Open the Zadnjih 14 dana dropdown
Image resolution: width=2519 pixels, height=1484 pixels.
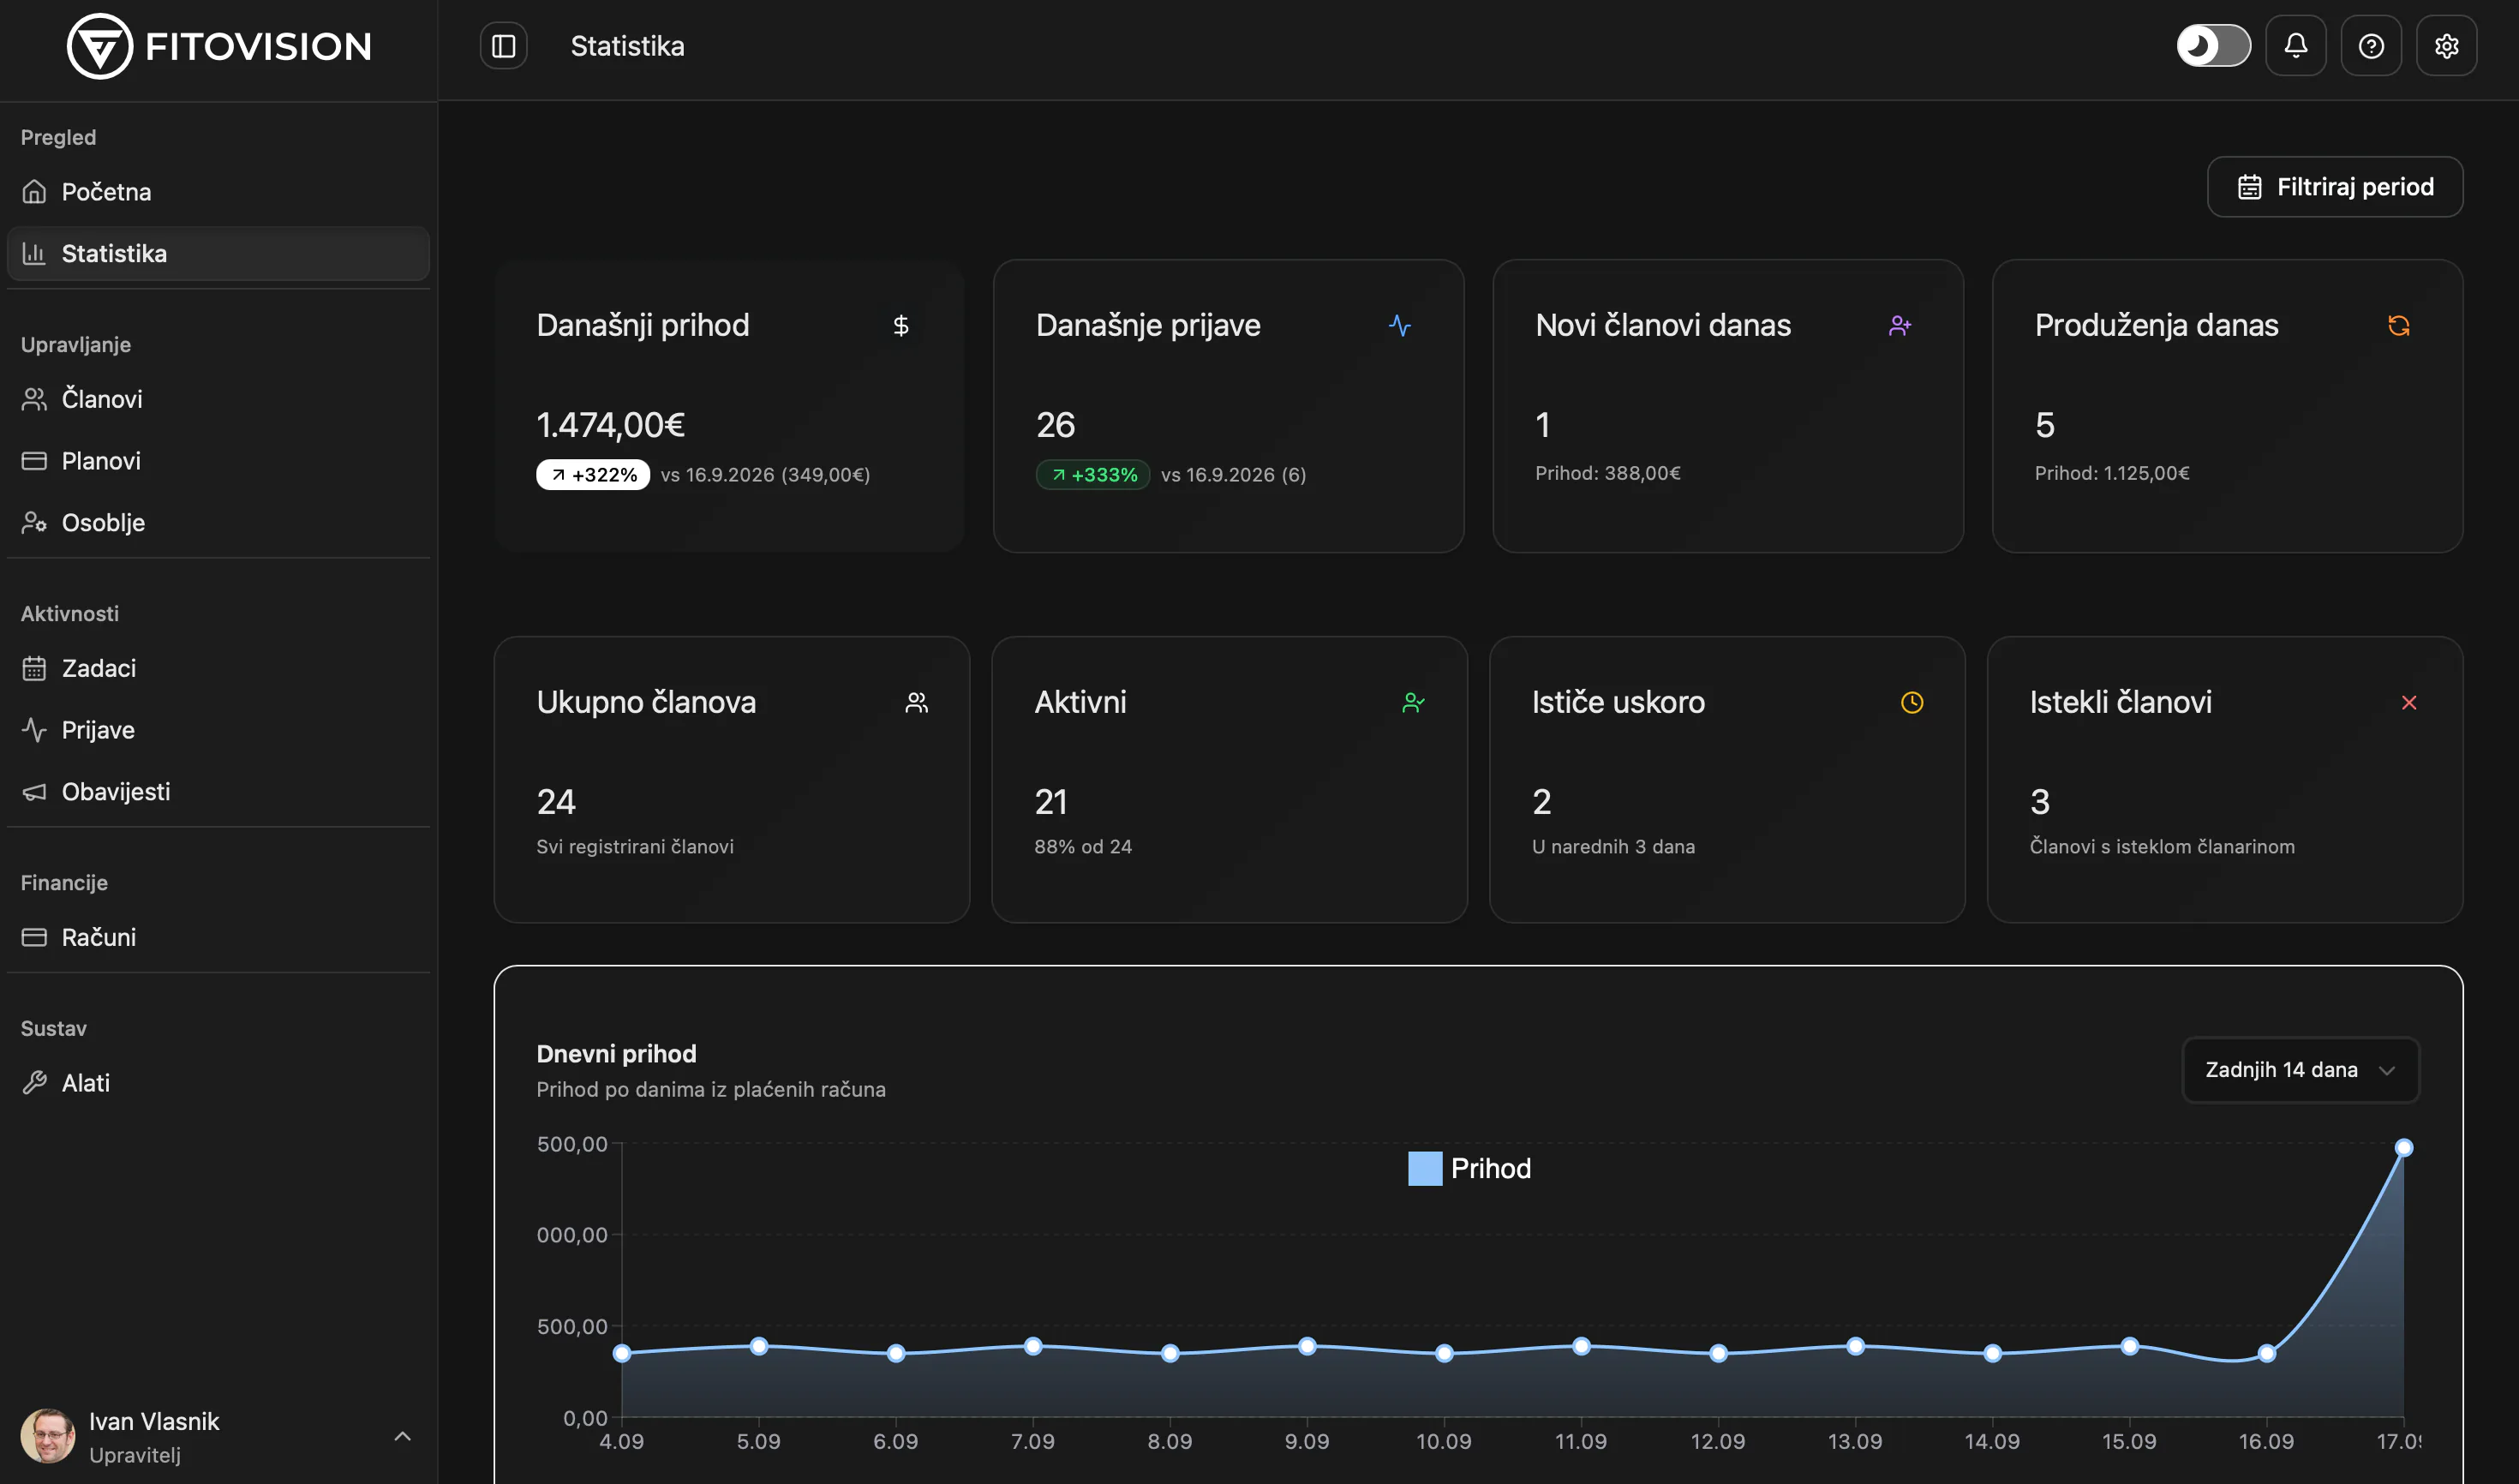pyautogui.click(x=2300, y=1070)
